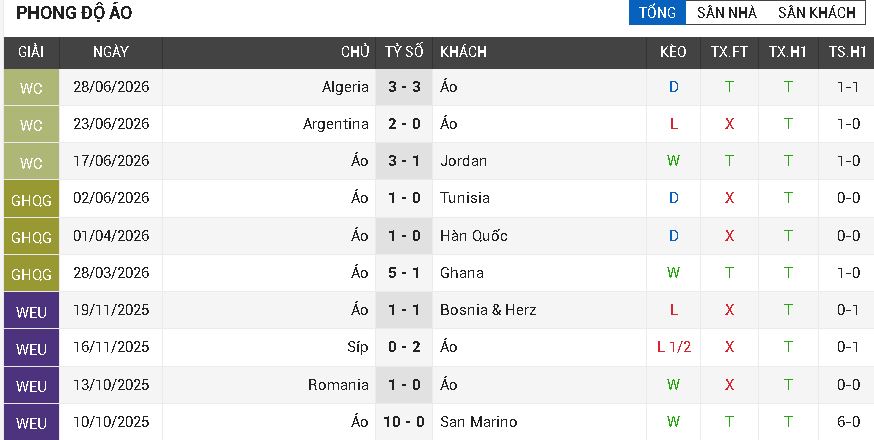The height and width of the screenshot is (440, 874).
Task: Open the 10 - 0 score against San Marino
Action: 404,422
